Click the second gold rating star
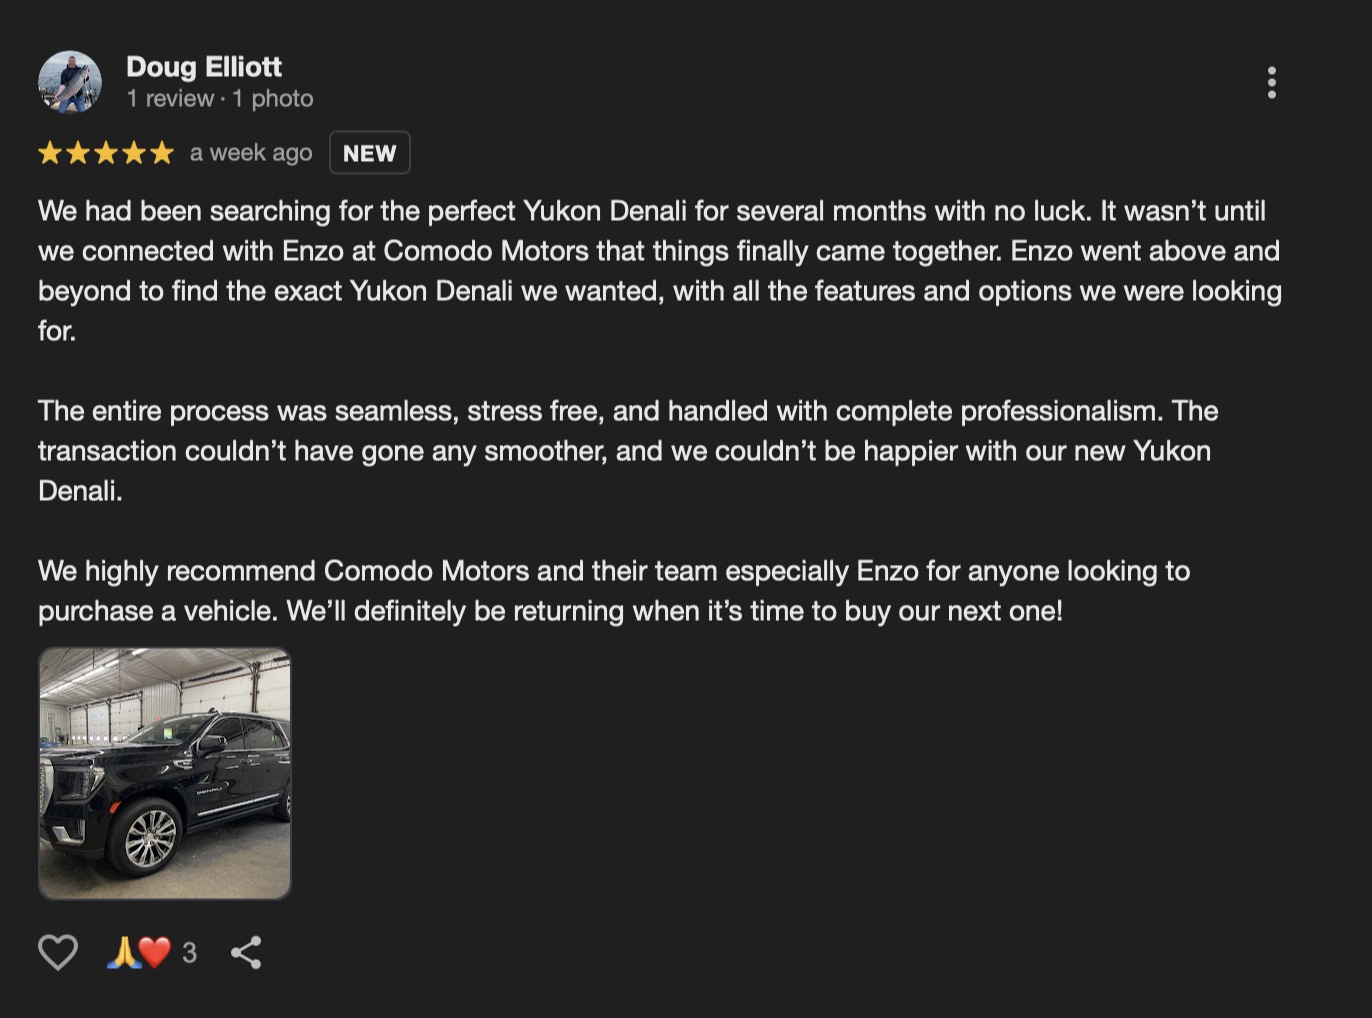Viewport: 1372px width, 1018px height. point(78,153)
